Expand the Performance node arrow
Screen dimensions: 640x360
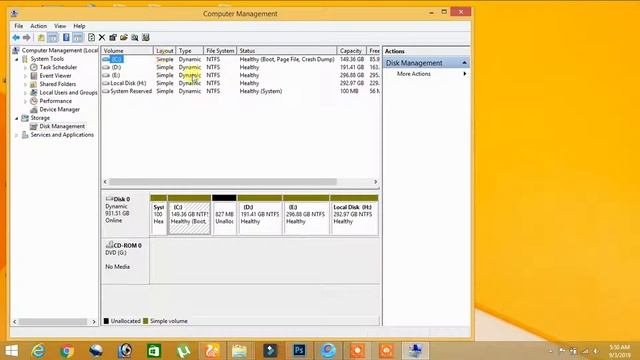click(25, 101)
